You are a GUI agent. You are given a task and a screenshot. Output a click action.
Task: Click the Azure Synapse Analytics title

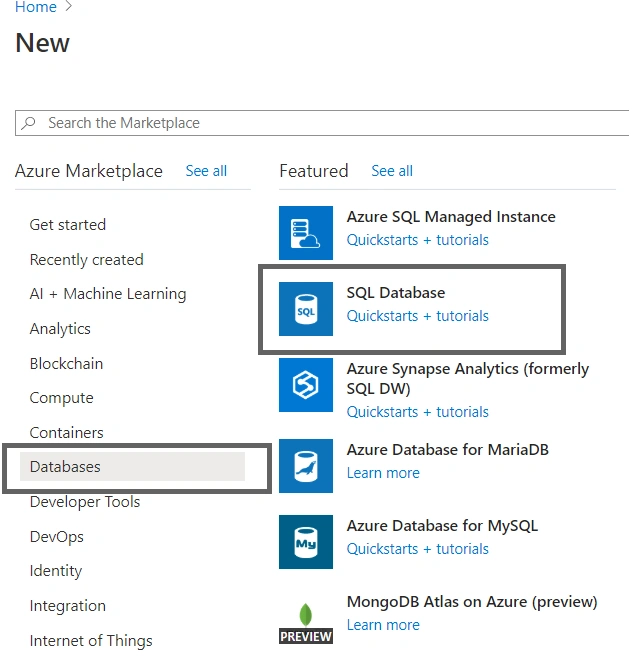468,378
